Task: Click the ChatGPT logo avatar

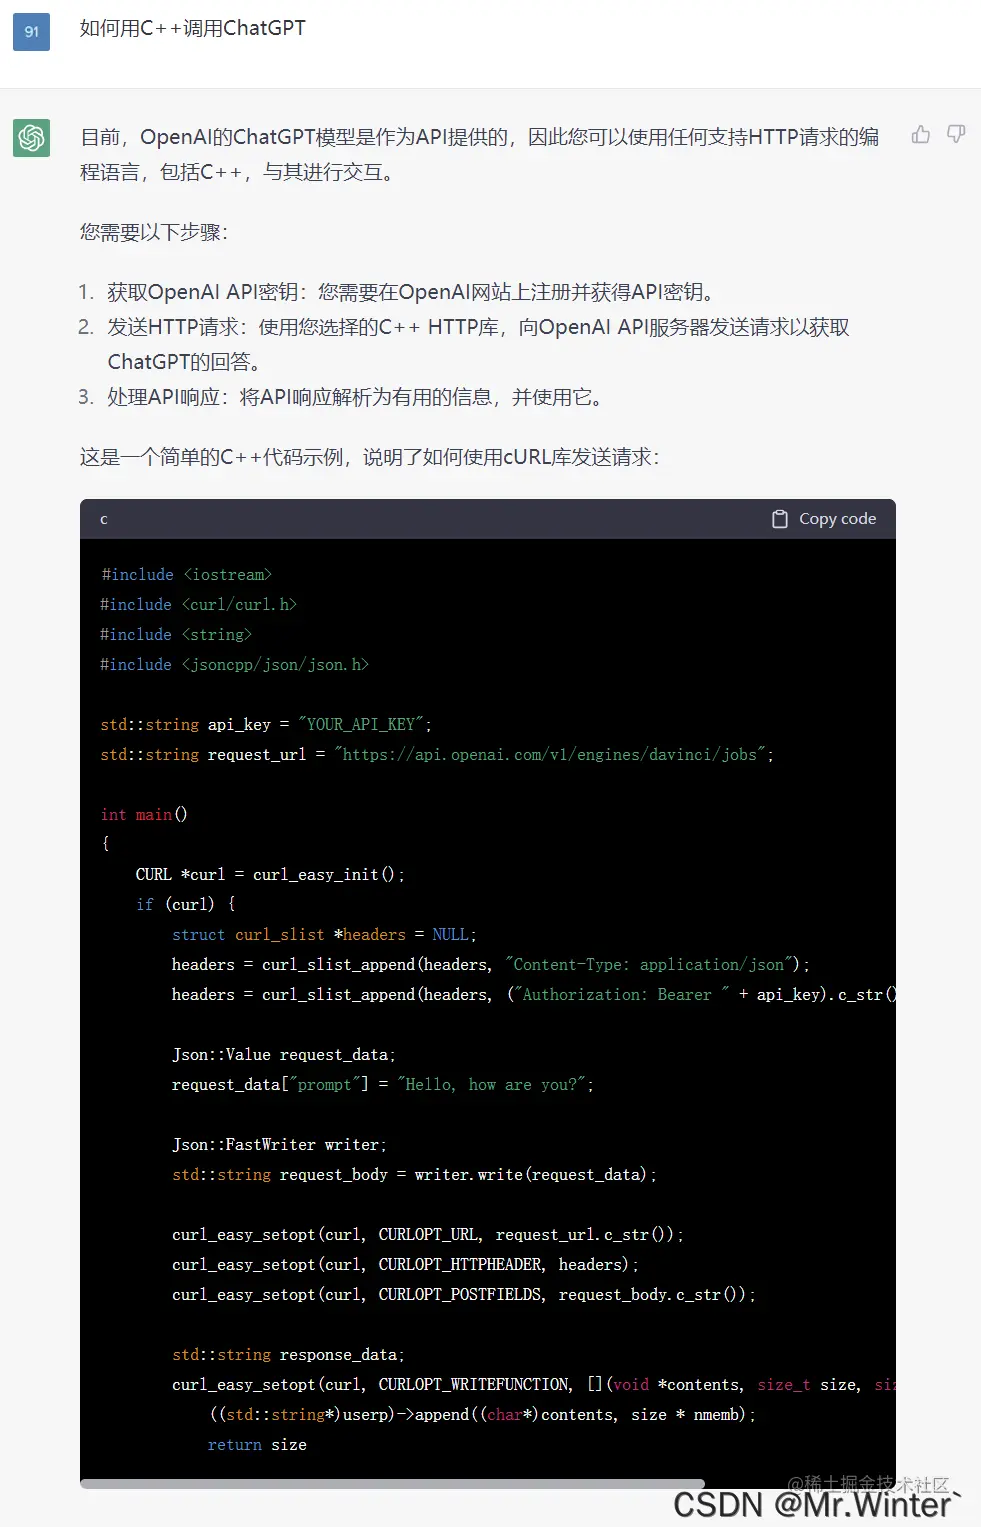Action: (x=32, y=137)
